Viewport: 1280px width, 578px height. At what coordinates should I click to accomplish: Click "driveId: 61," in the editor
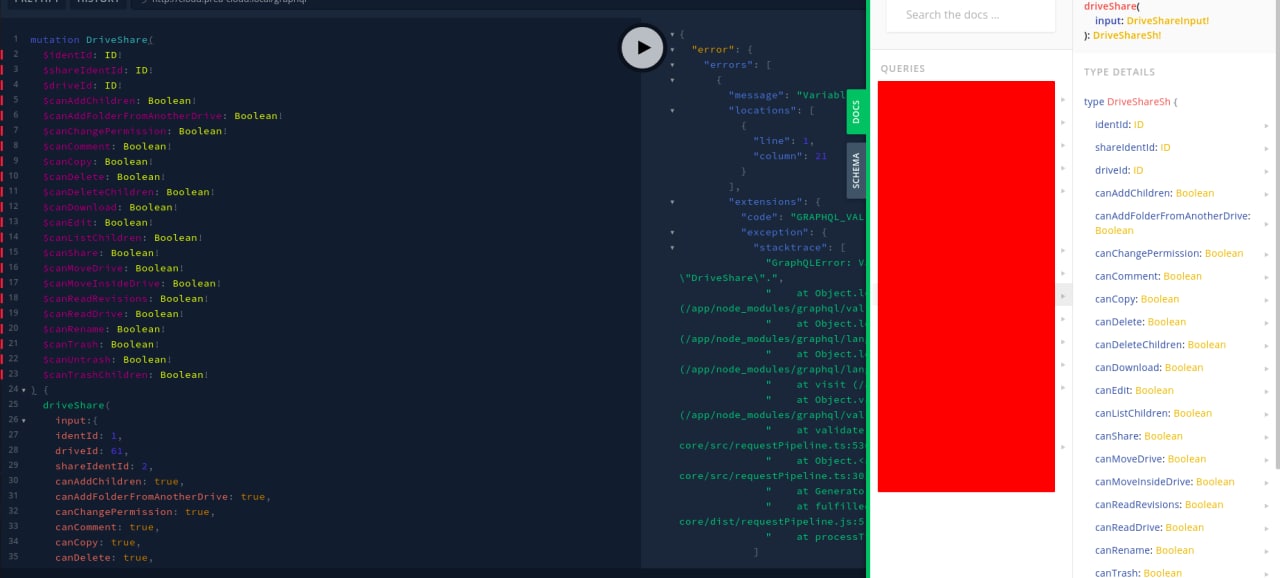(92, 451)
